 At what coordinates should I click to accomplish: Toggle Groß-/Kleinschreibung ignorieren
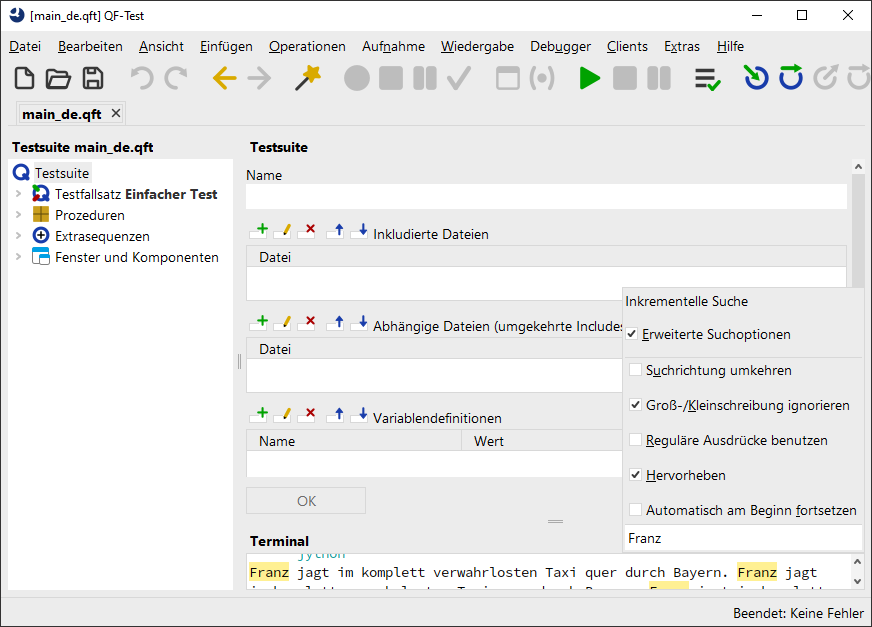tap(635, 405)
